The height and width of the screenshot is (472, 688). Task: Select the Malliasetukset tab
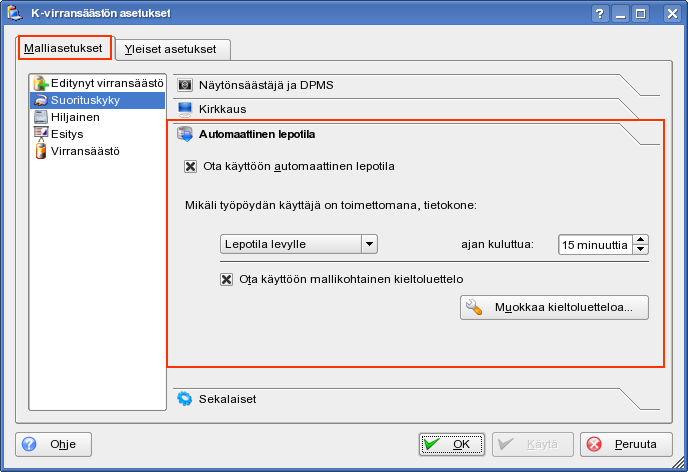[x=63, y=48]
